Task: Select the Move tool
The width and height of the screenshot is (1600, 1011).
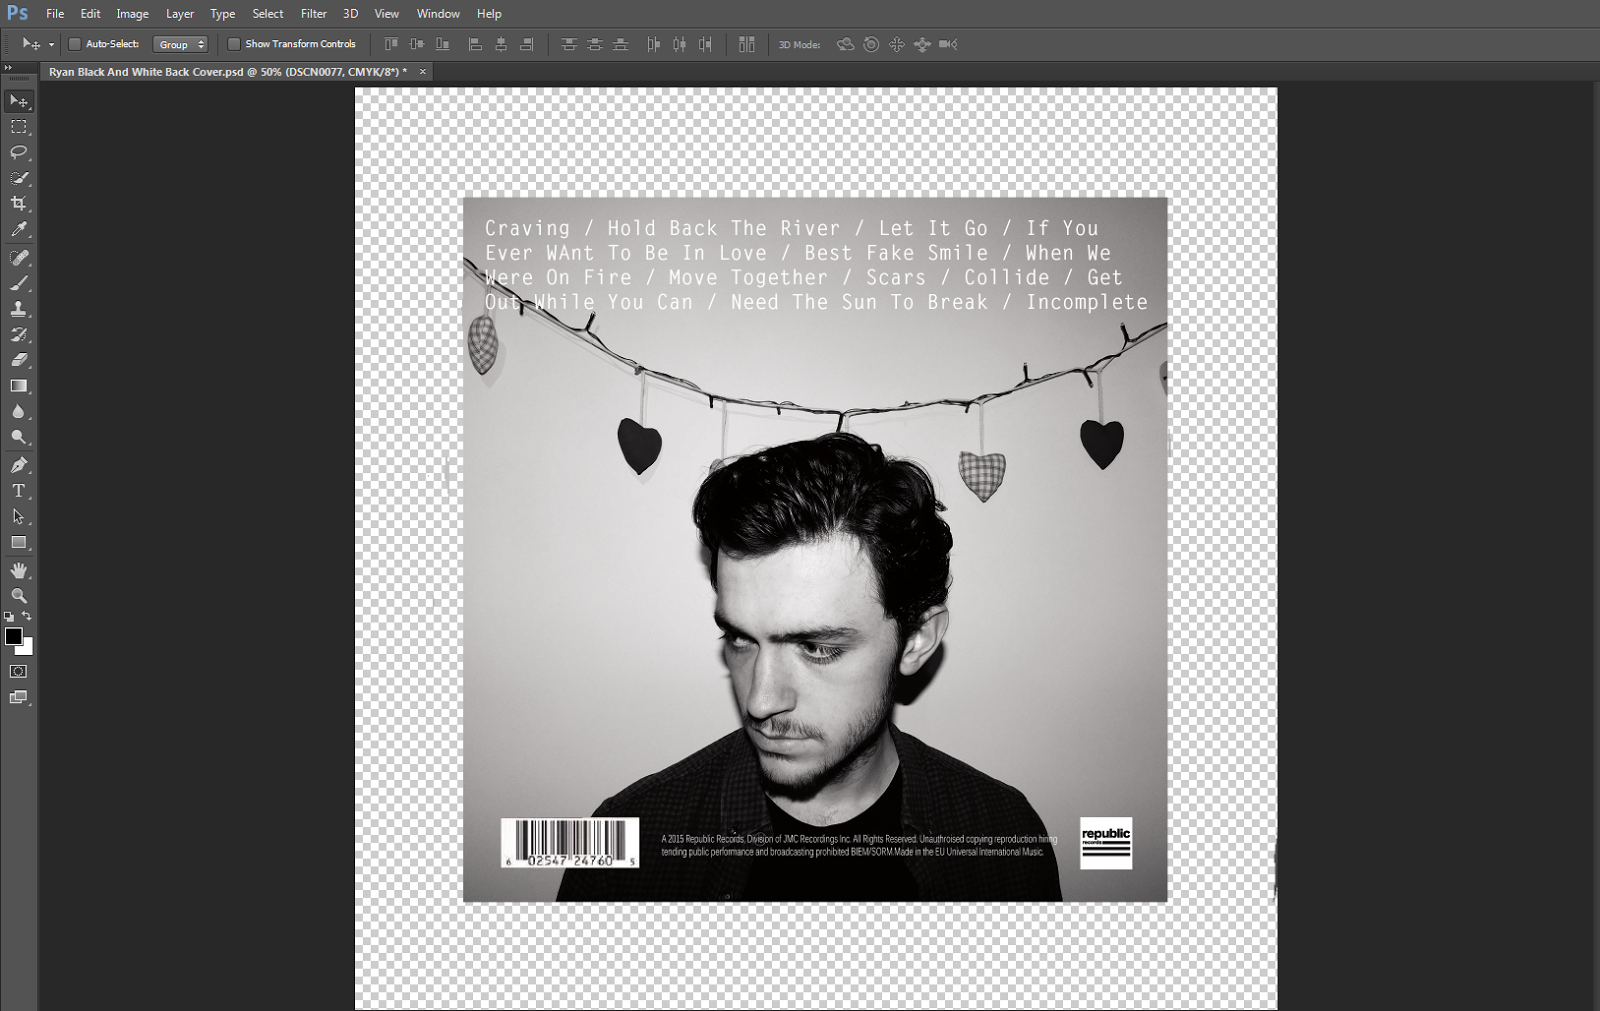Action: [x=19, y=101]
